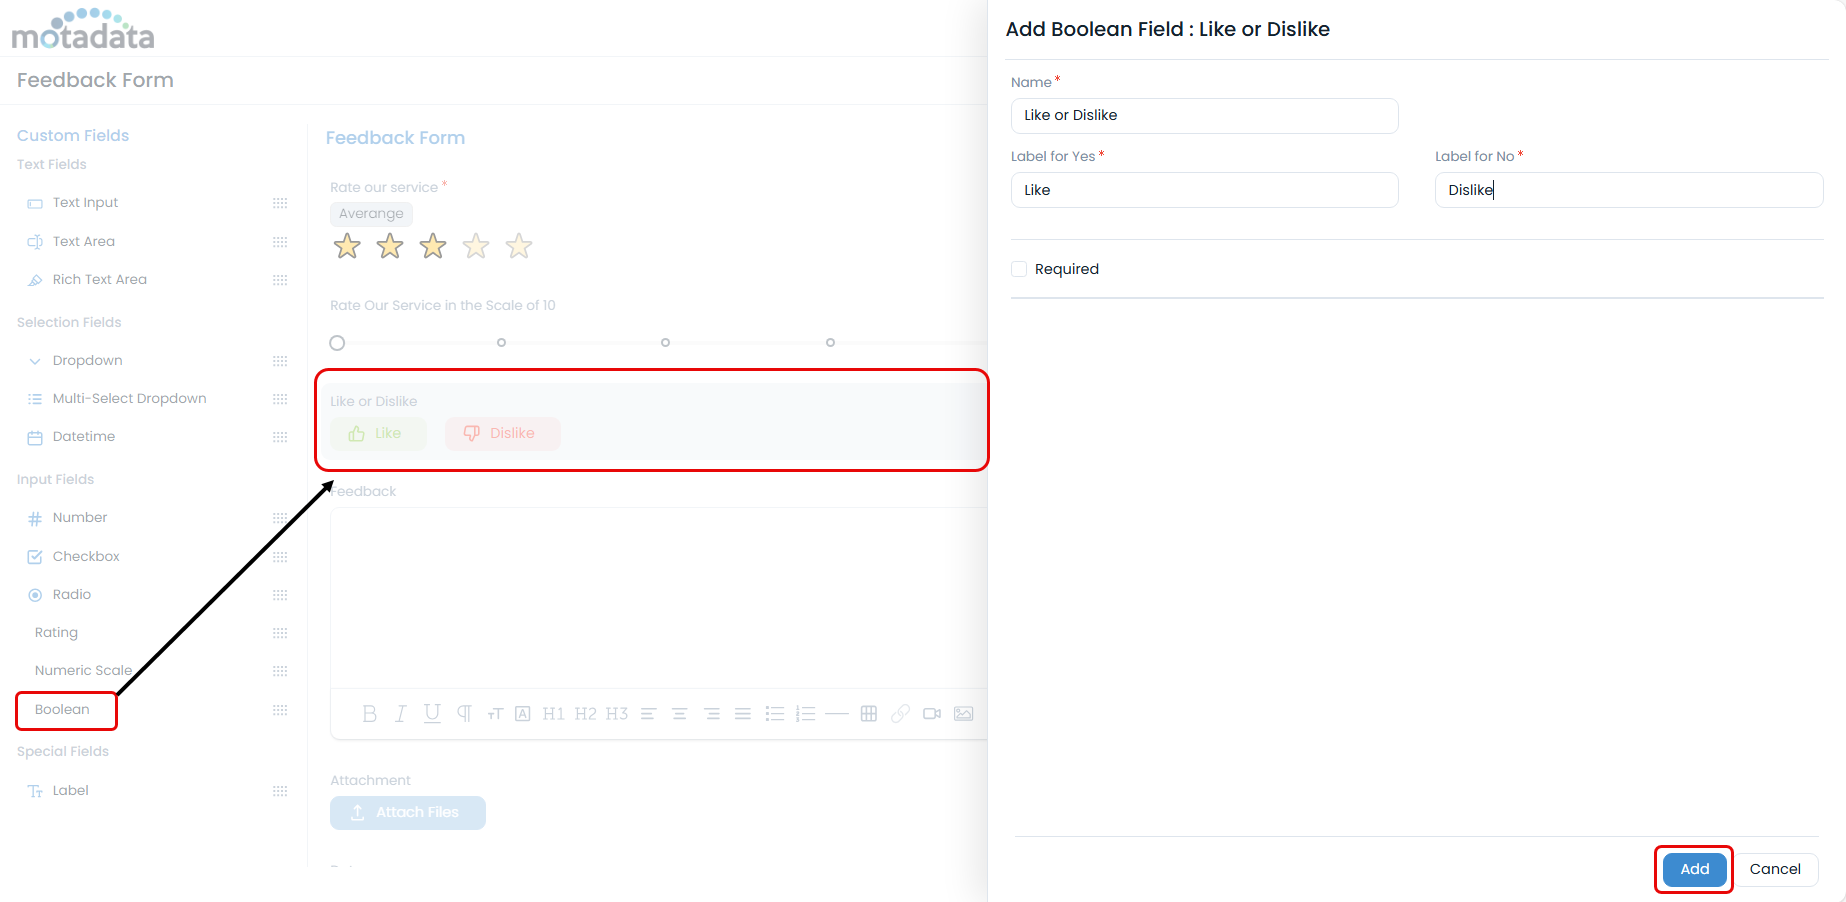Insert a table using the editor toolbar
The width and height of the screenshot is (1846, 902).
pyautogui.click(x=868, y=713)
